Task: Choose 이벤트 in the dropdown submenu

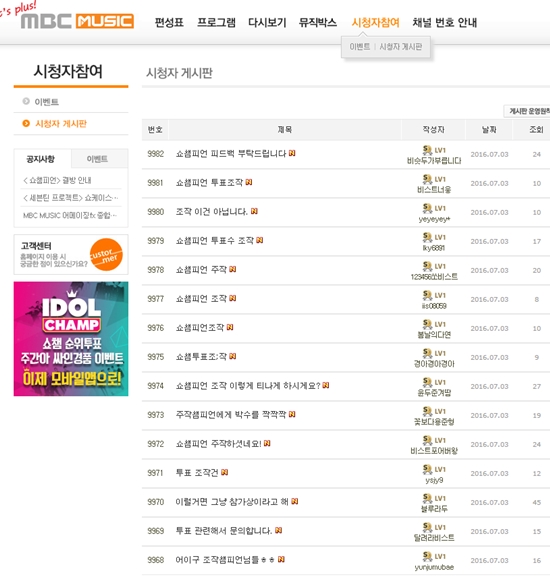Action: pos(360,47)
